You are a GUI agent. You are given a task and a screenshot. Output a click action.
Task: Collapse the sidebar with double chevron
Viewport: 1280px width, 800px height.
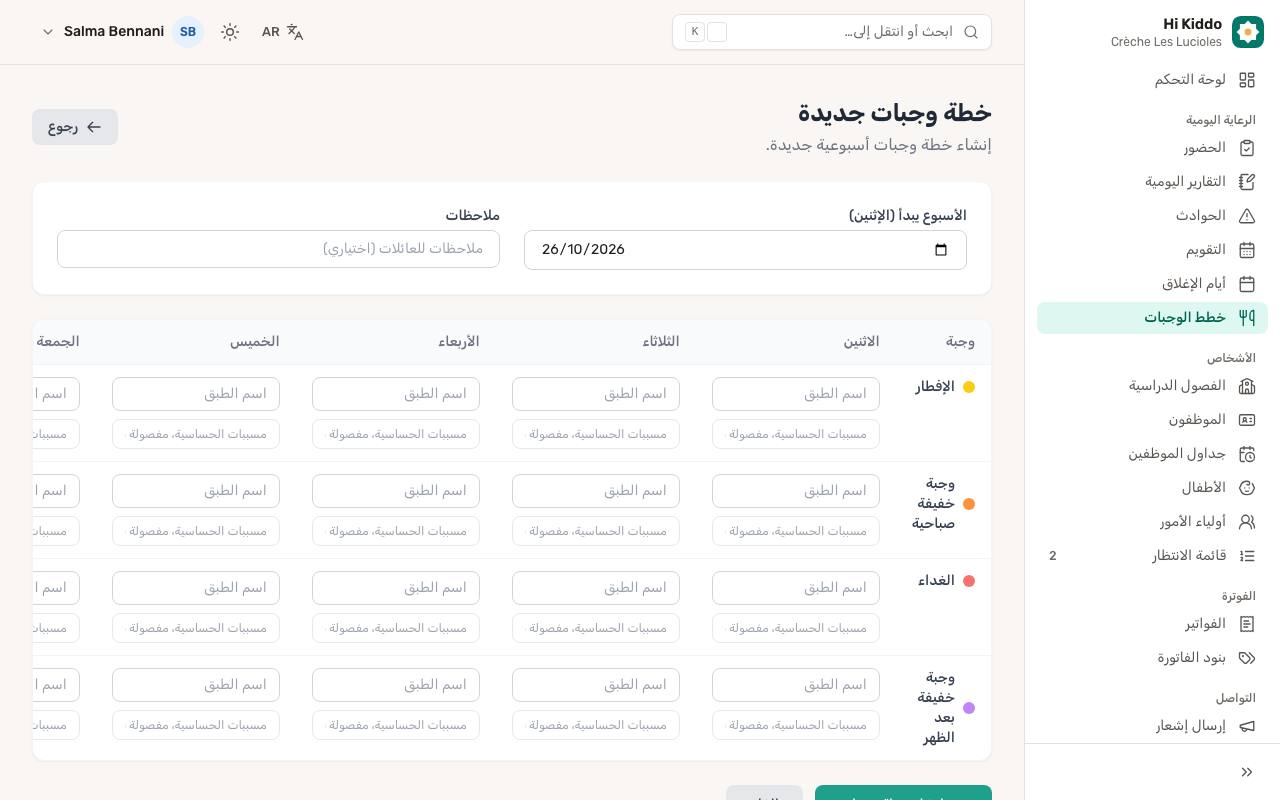click(1247, 772)
